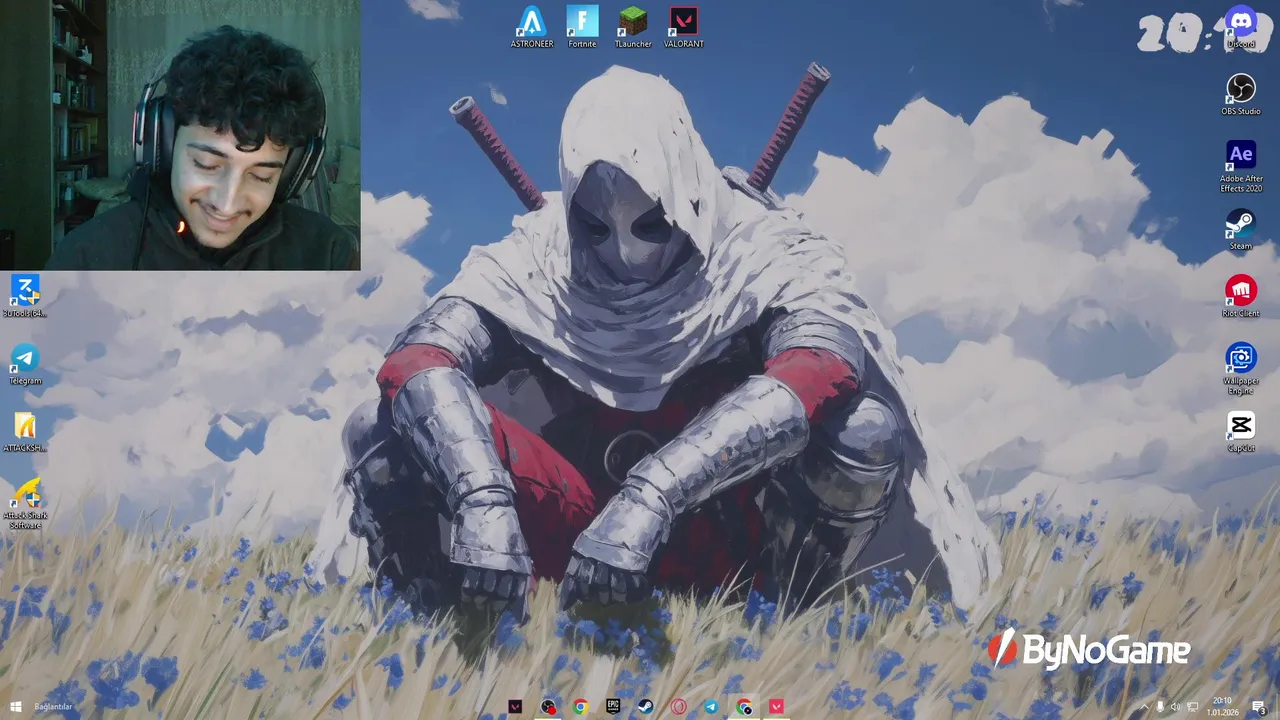Open the VALORANT desktop shortcut
Screen dimensions: 1280x720
pos(684,27)
